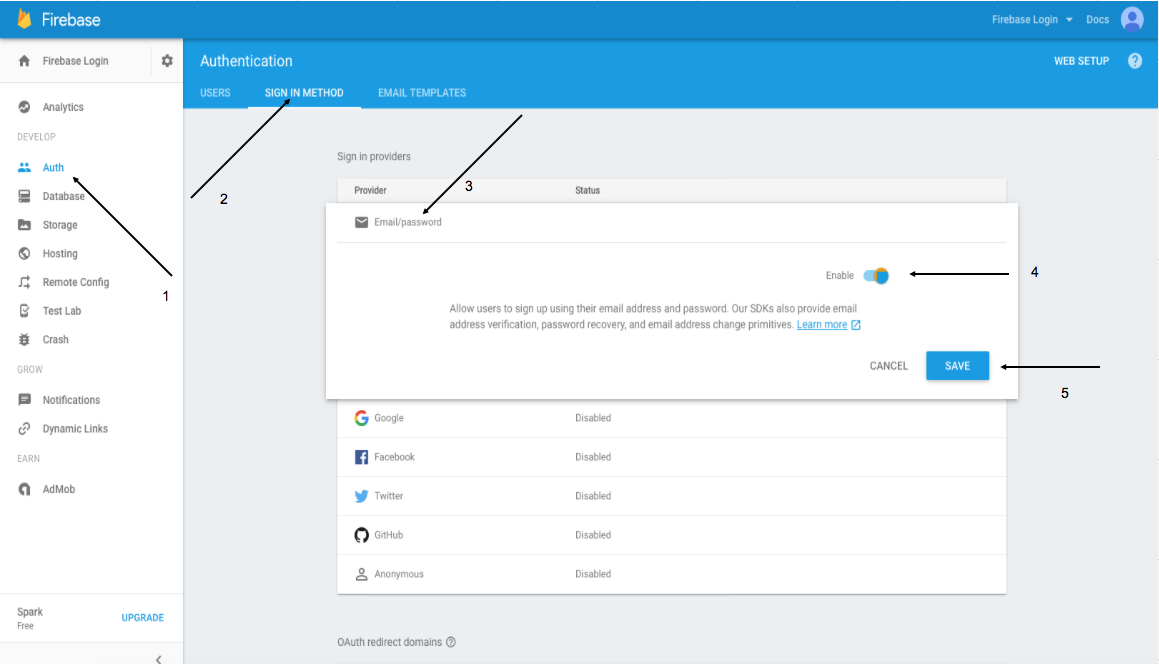The height and width of the screenshot is (664, 1159).
Task: Select the Twitter provider row
Action: pyautogui.click(x=671, y=496)
